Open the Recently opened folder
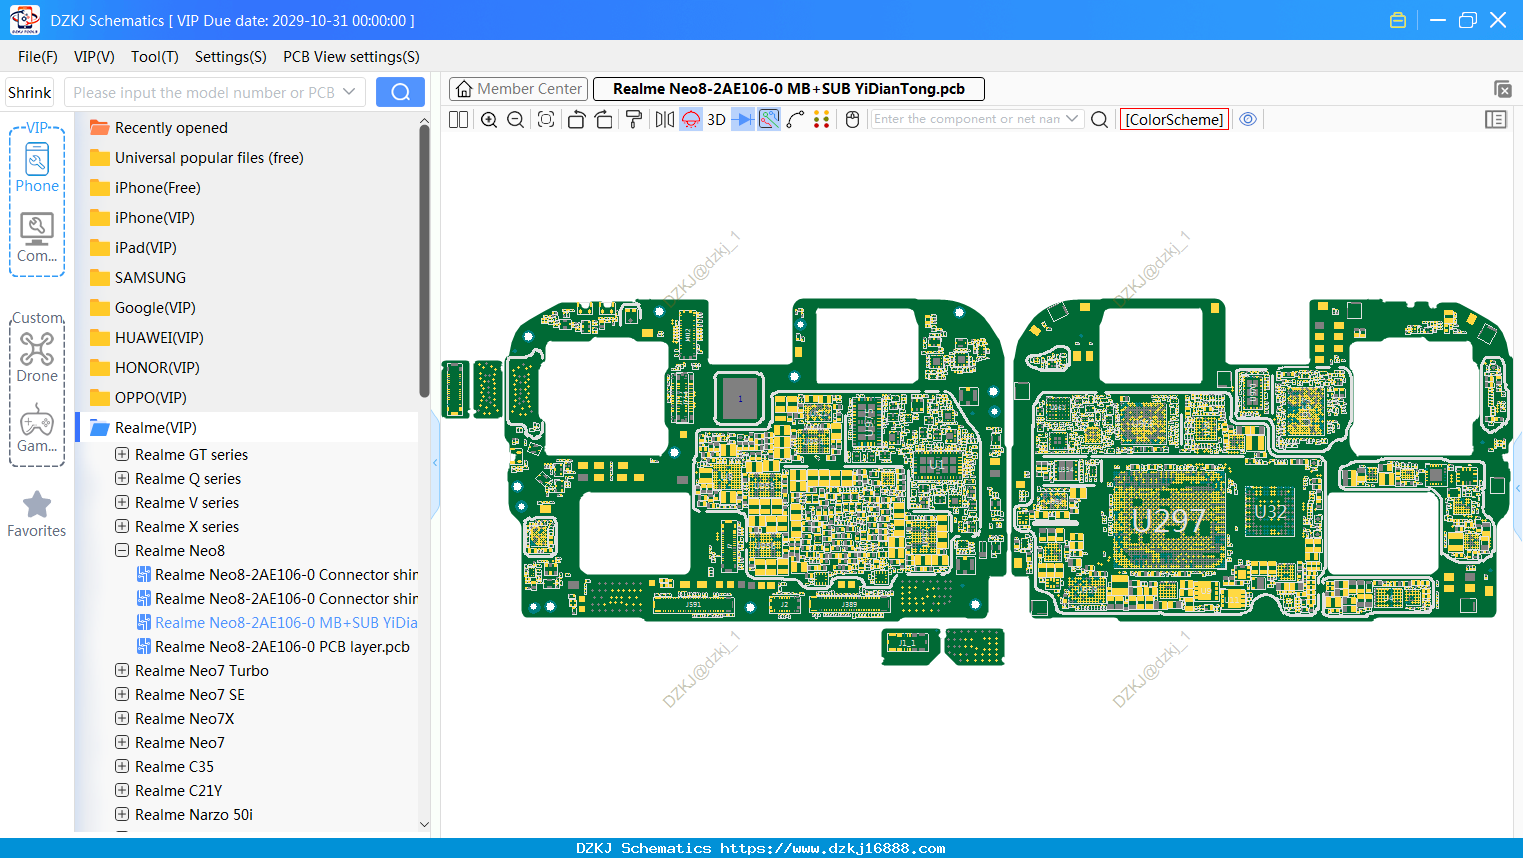This screenshot has height=858, width=1523. tap(158, 128)
